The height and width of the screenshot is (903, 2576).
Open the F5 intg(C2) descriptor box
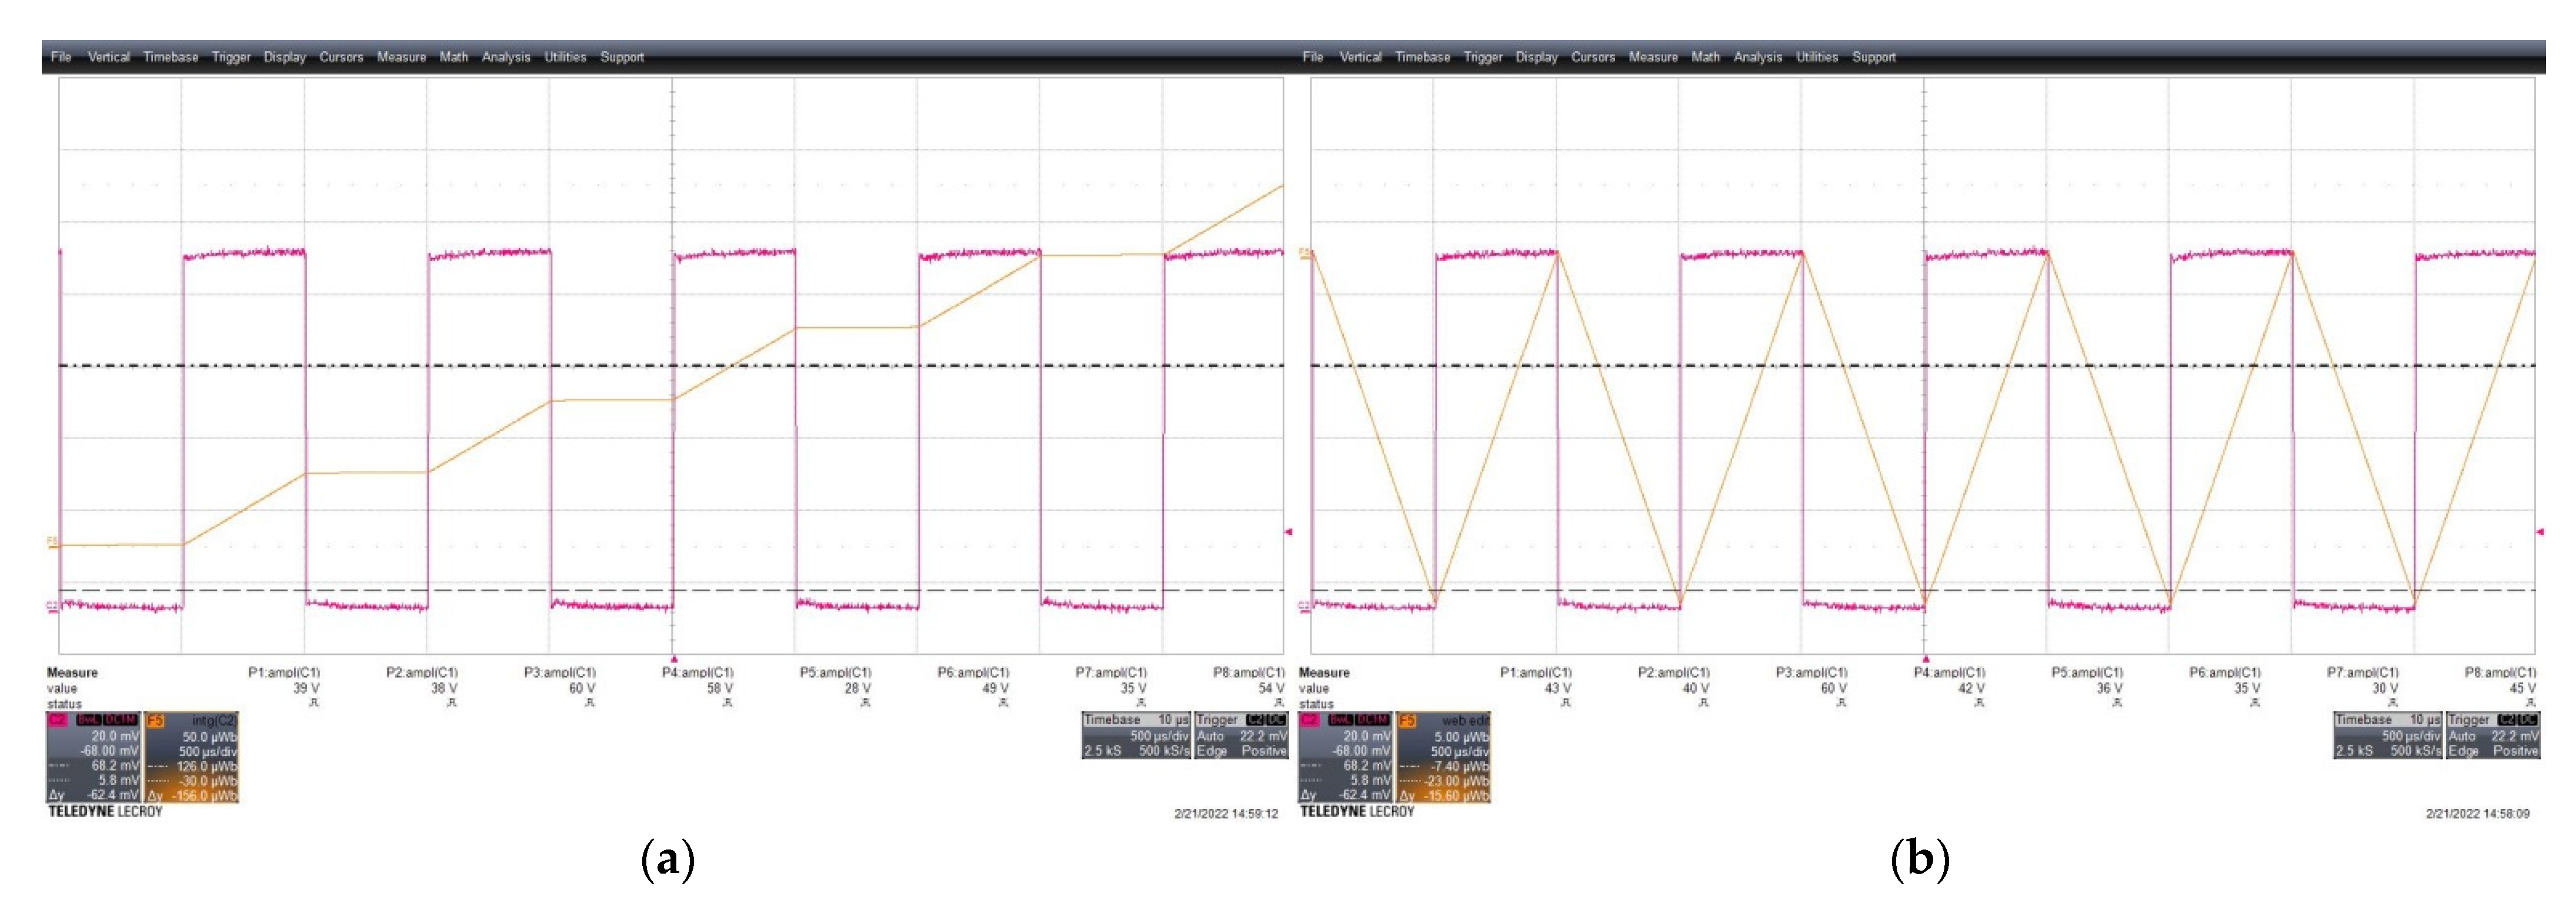click(192, 757)
